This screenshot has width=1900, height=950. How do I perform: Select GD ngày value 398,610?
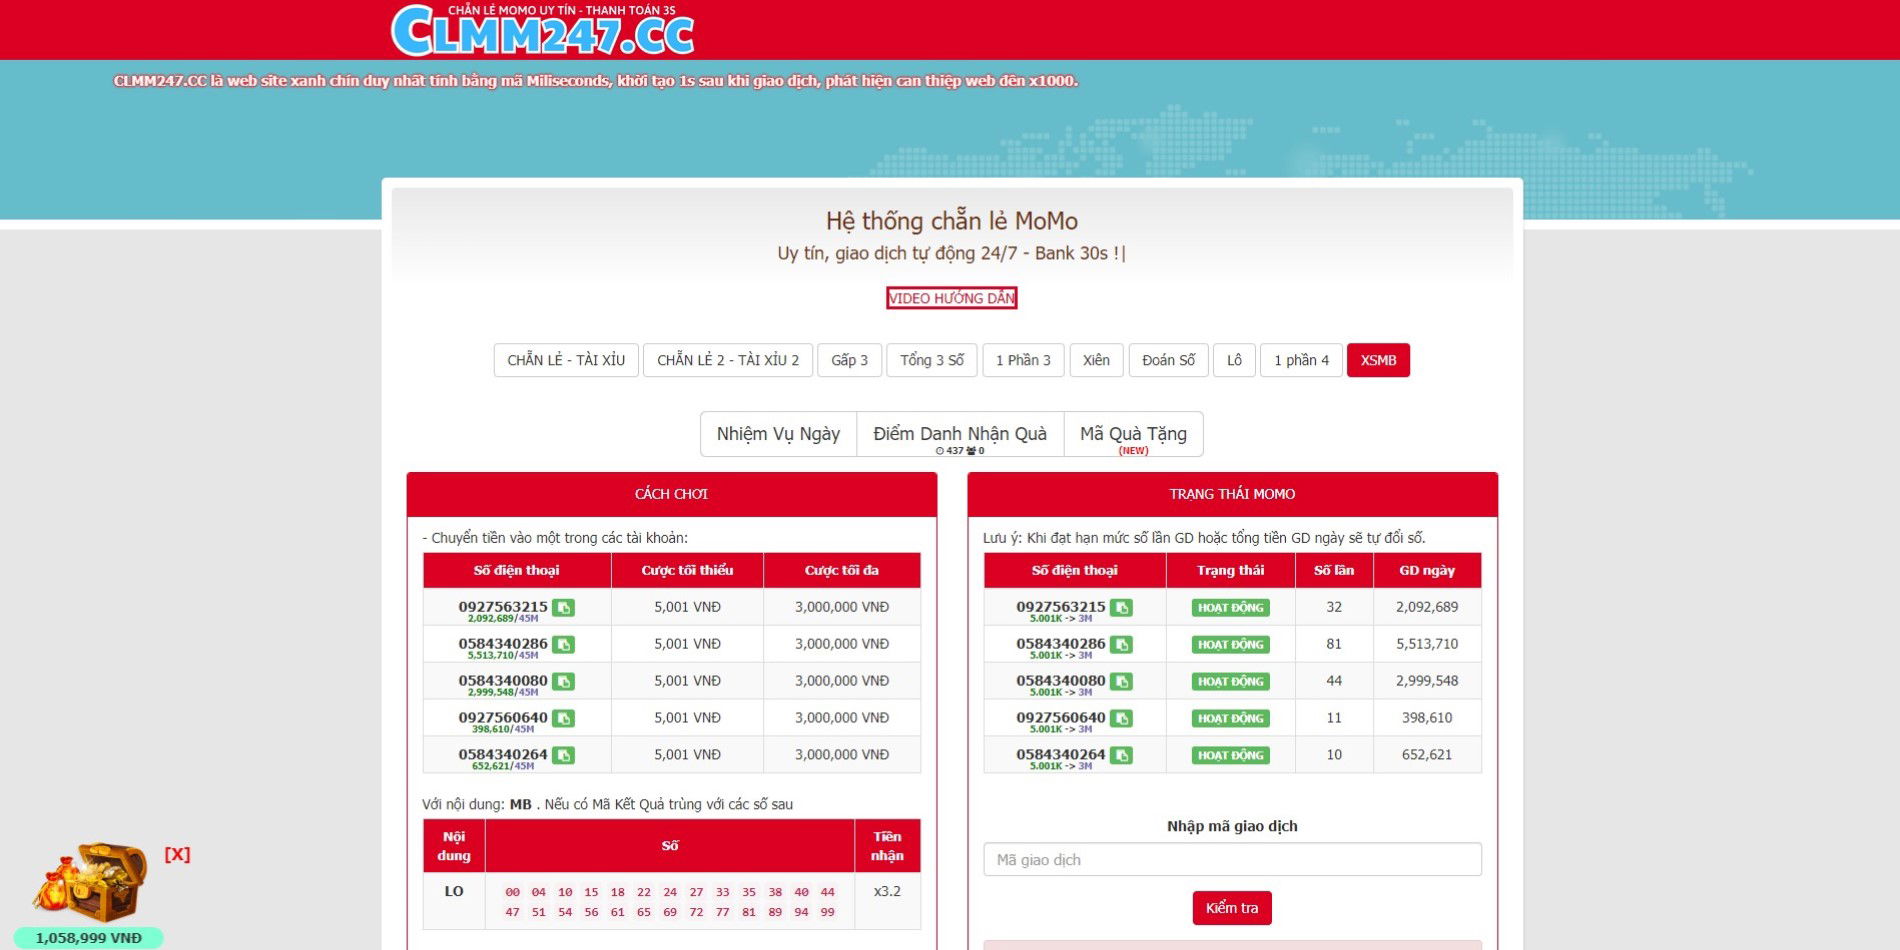coord(1427,718)
